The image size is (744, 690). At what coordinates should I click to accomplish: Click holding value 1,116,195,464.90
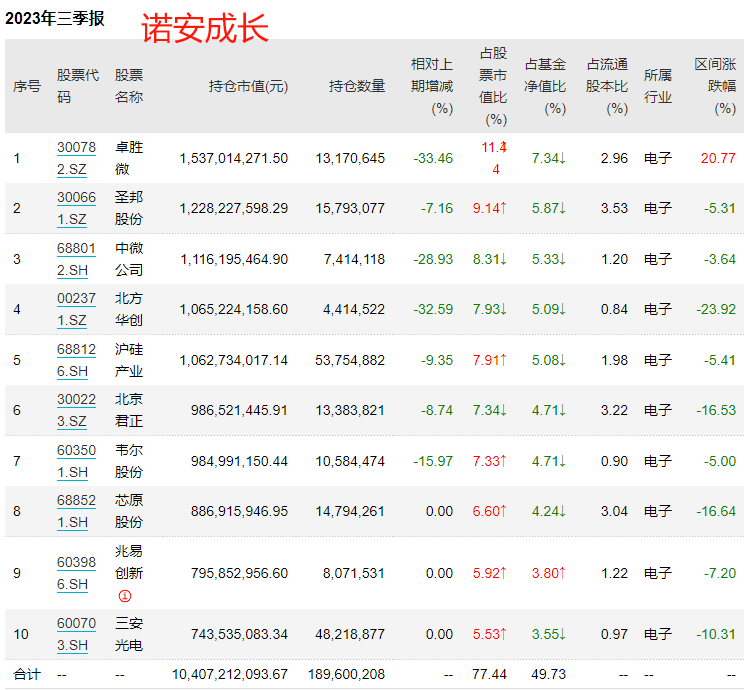pyautogui.click(x=234, y=260)
